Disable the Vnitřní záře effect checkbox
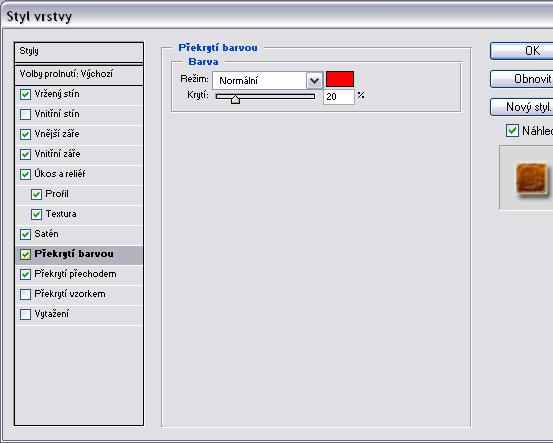This screenshot has width=553, height=443. 25,154
